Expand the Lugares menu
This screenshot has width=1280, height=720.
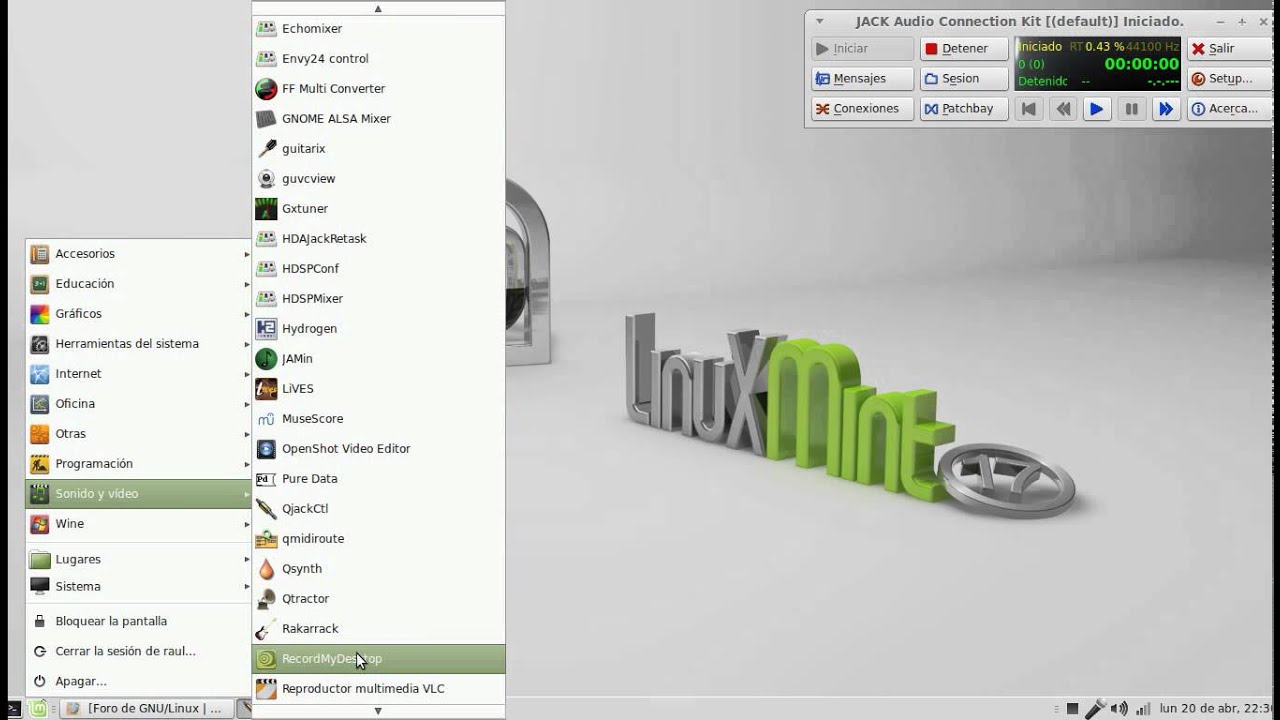pos(138,560)
